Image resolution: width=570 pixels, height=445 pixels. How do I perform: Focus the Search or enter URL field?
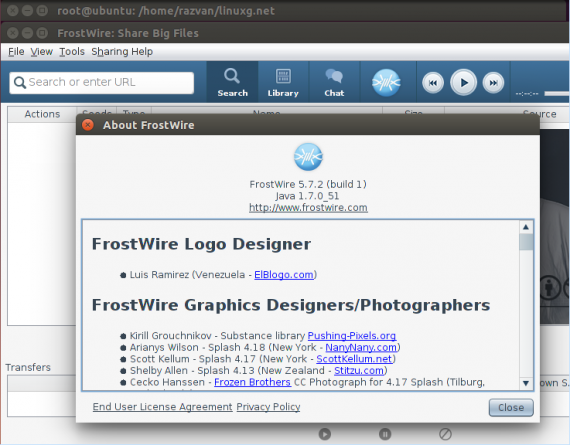coord(102,83)
